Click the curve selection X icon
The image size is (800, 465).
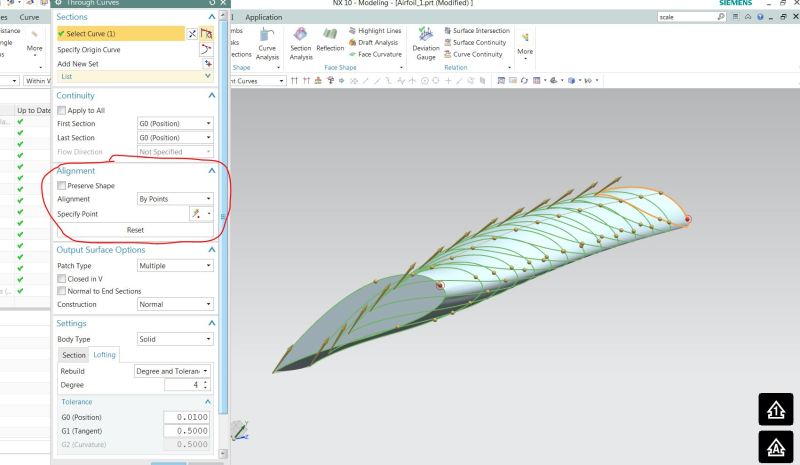tap(192, 34)
